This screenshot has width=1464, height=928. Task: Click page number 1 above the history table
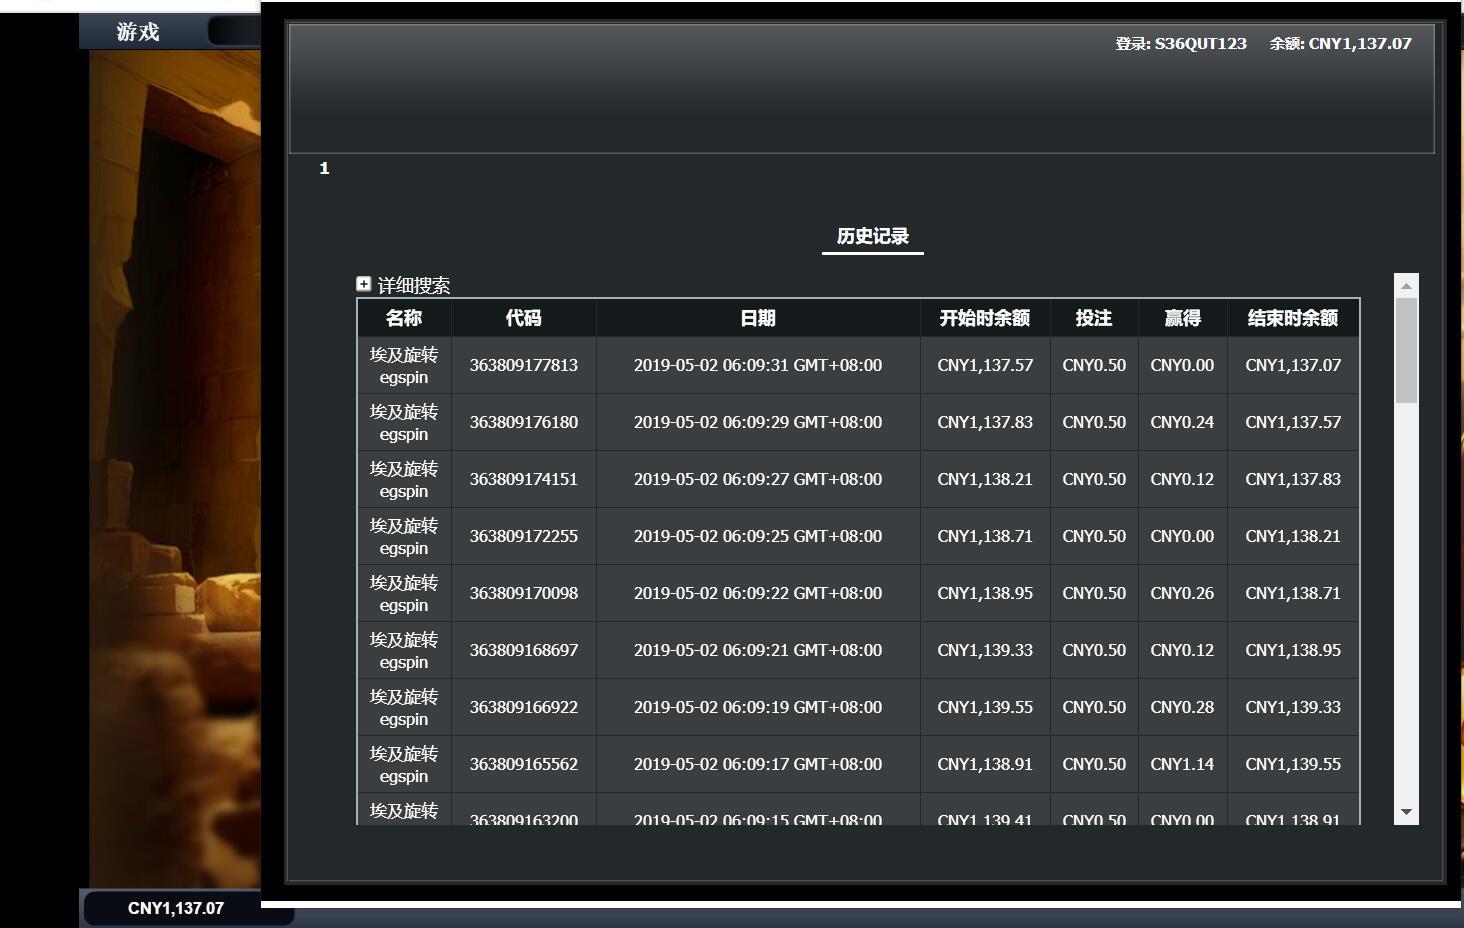324,168
